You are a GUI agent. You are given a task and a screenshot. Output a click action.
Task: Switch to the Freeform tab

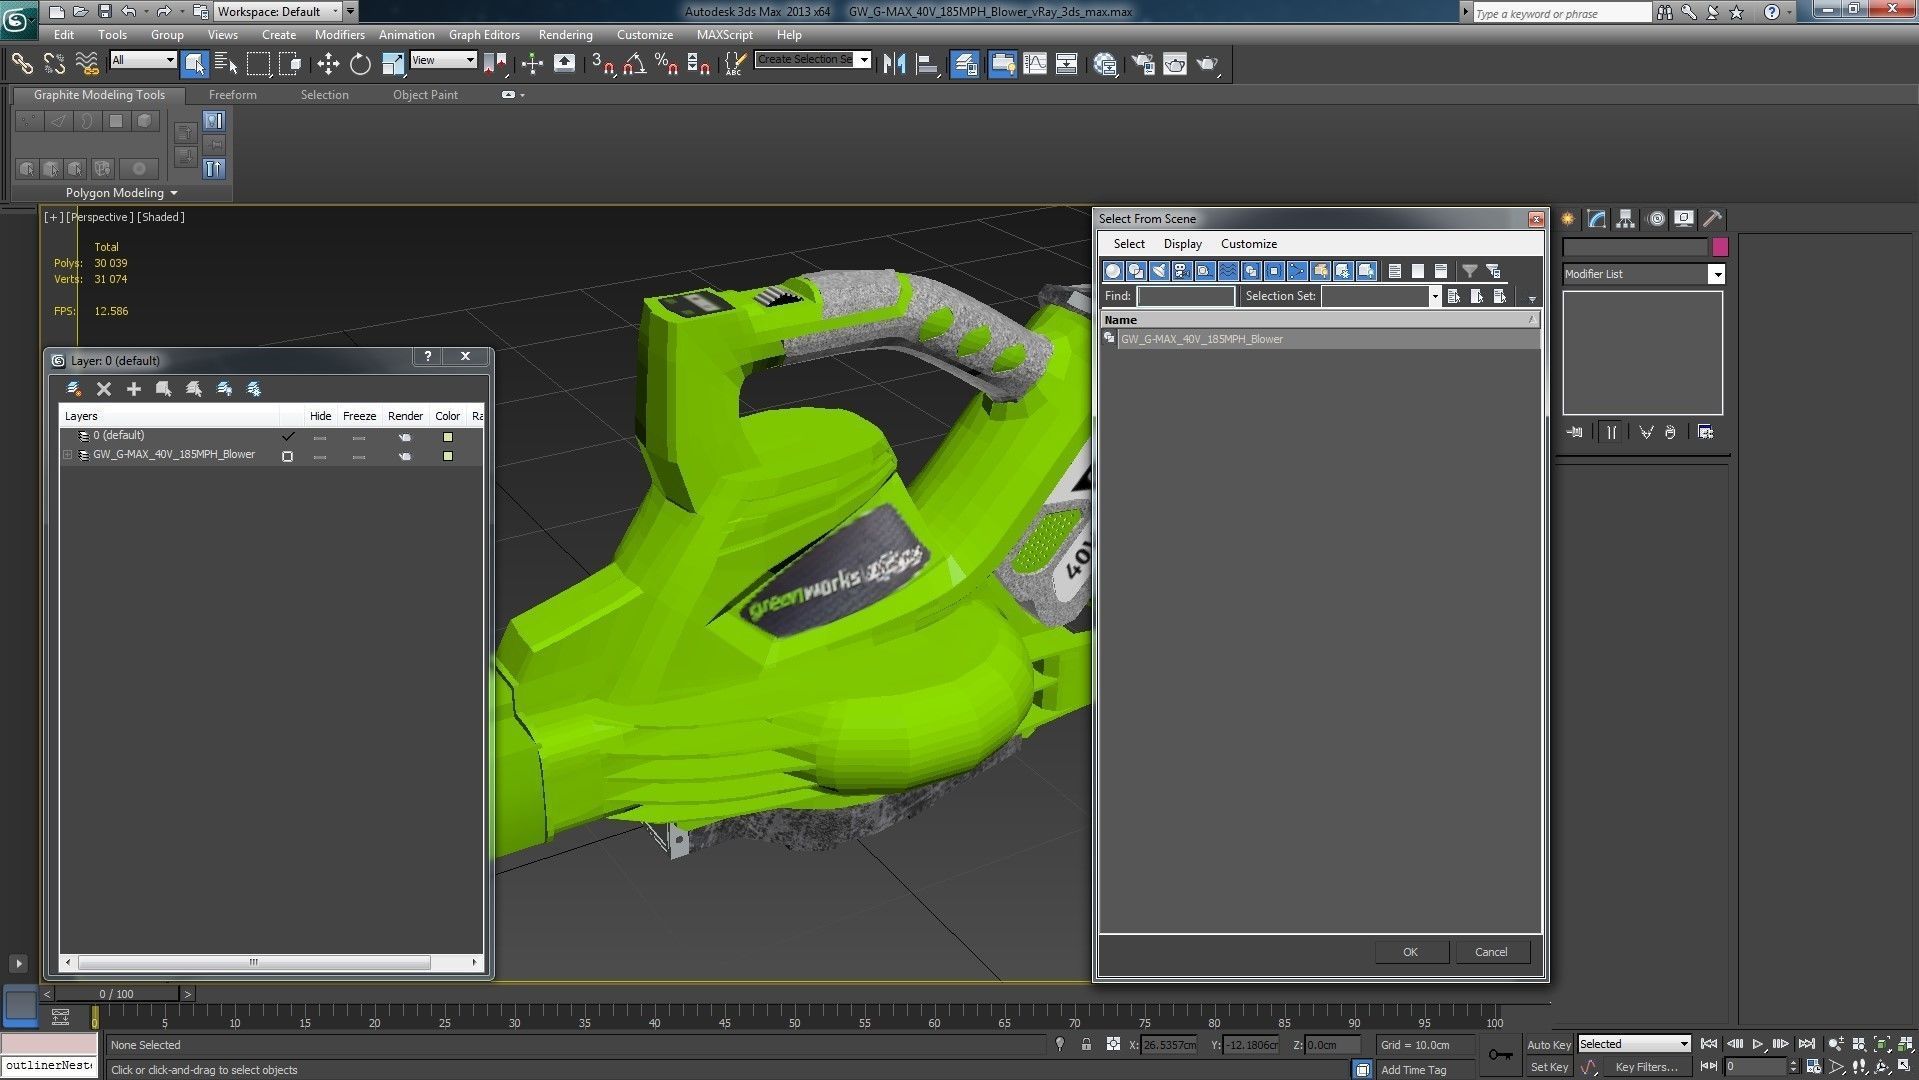(x=232, y=95)
